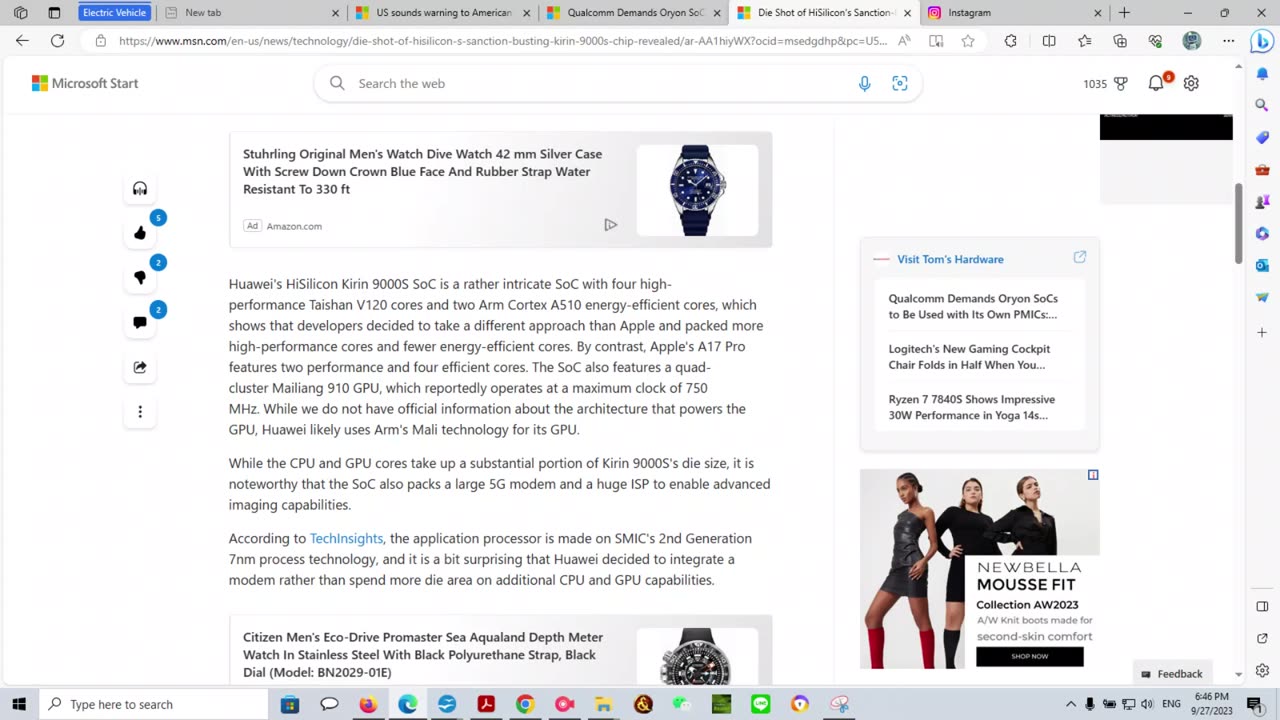
Task: Open the favorites list icon
Action: click(1085, 41)
